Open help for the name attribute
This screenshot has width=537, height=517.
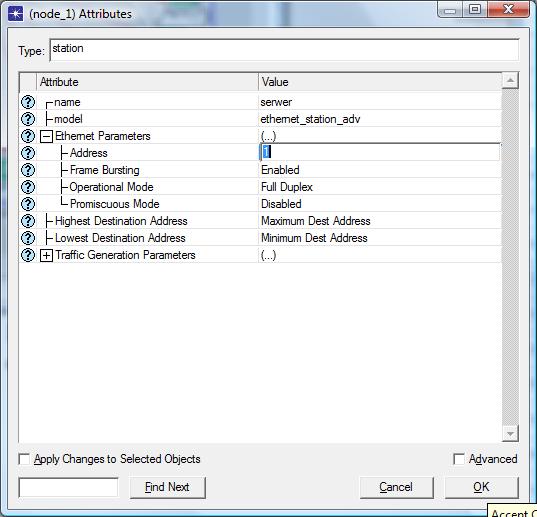point(28,102)
